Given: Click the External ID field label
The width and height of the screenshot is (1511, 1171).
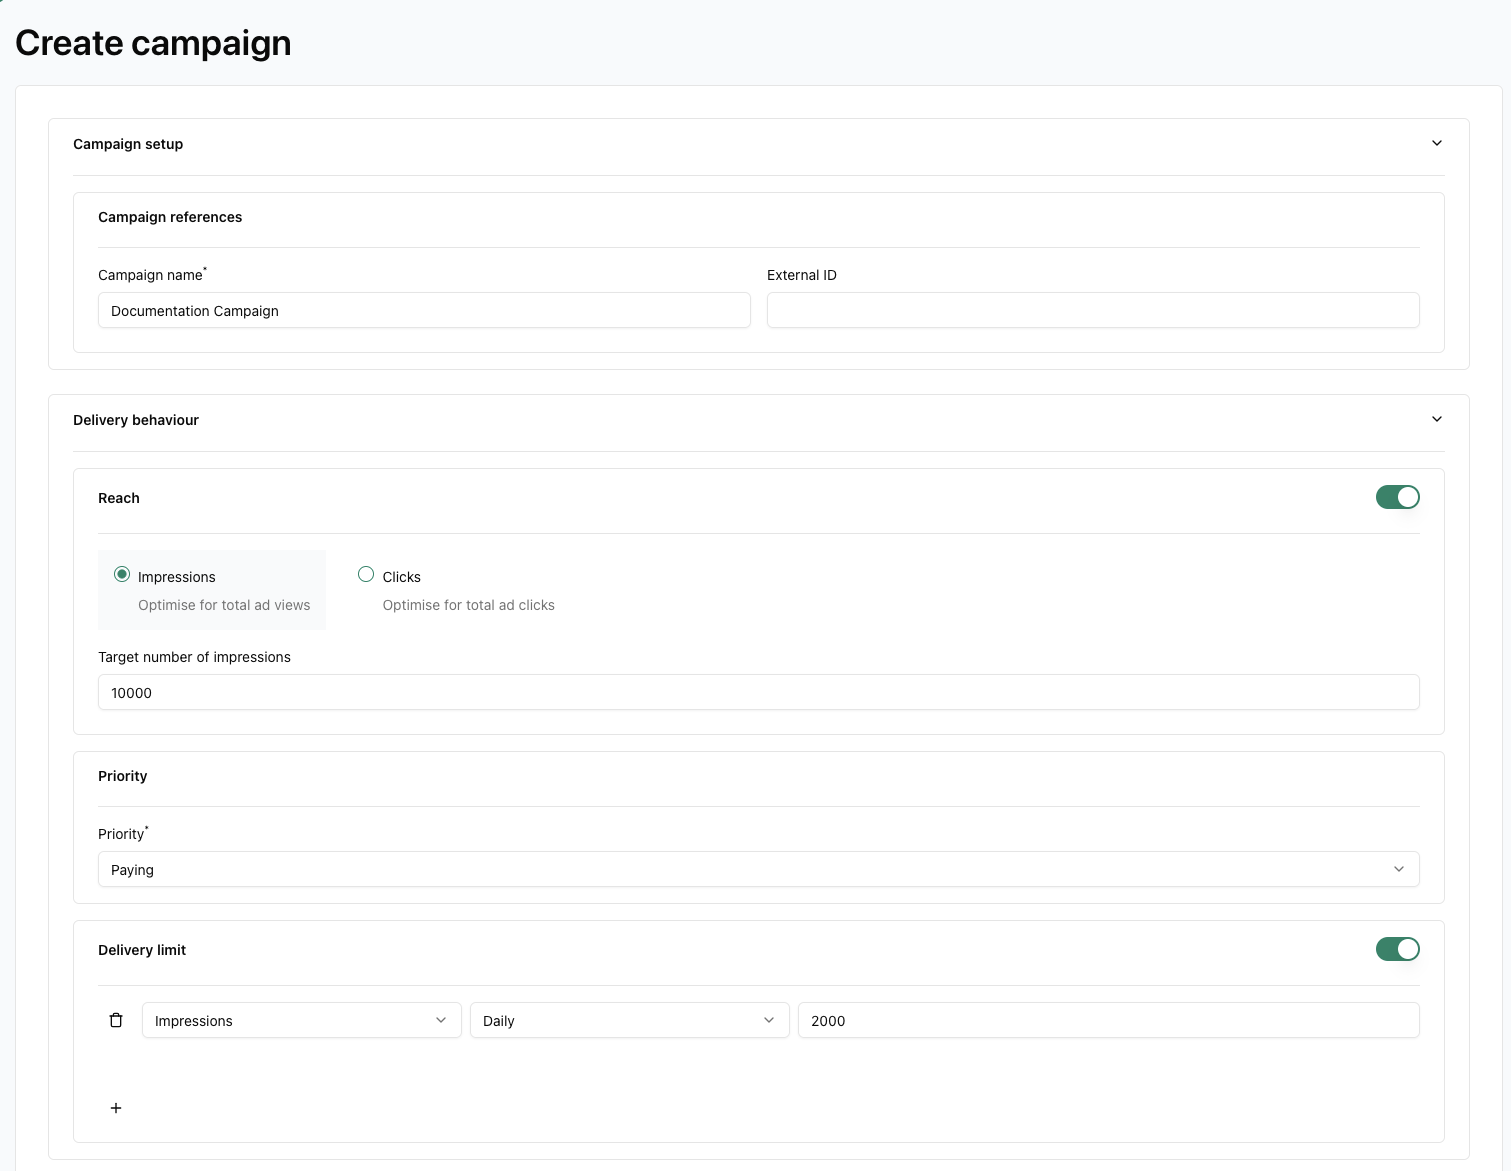Looking at the screenshot, I should coord(801,275).
